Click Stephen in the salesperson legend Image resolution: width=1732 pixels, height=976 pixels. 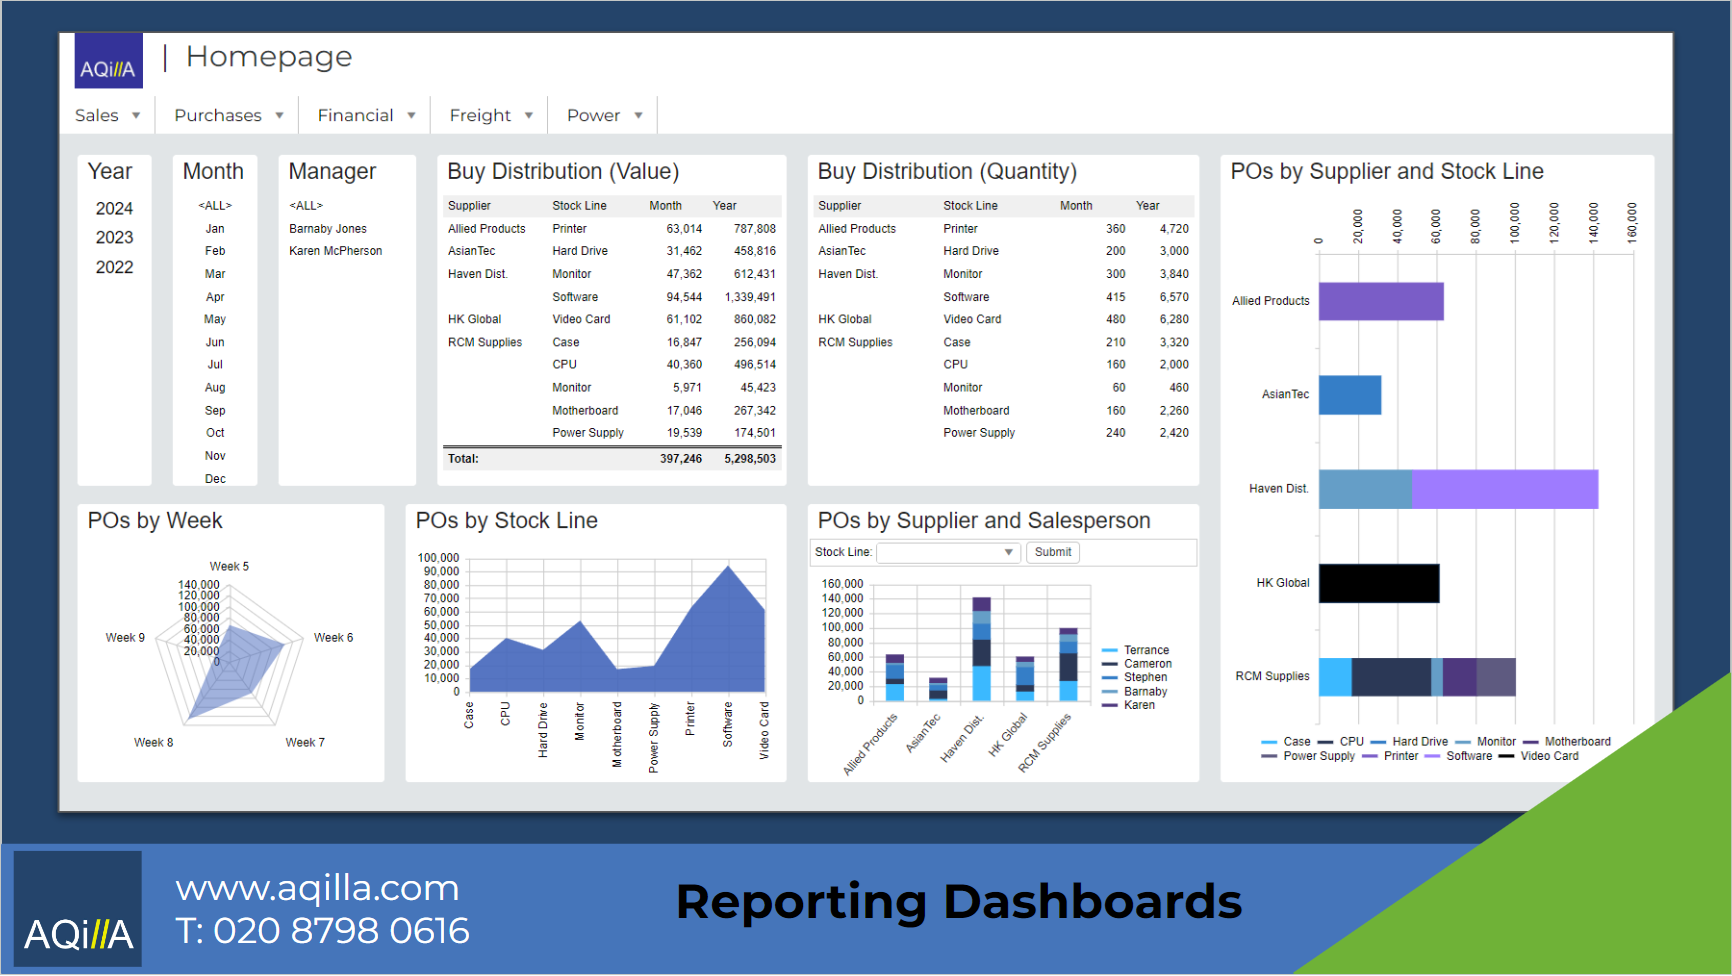coord(1146,677)
